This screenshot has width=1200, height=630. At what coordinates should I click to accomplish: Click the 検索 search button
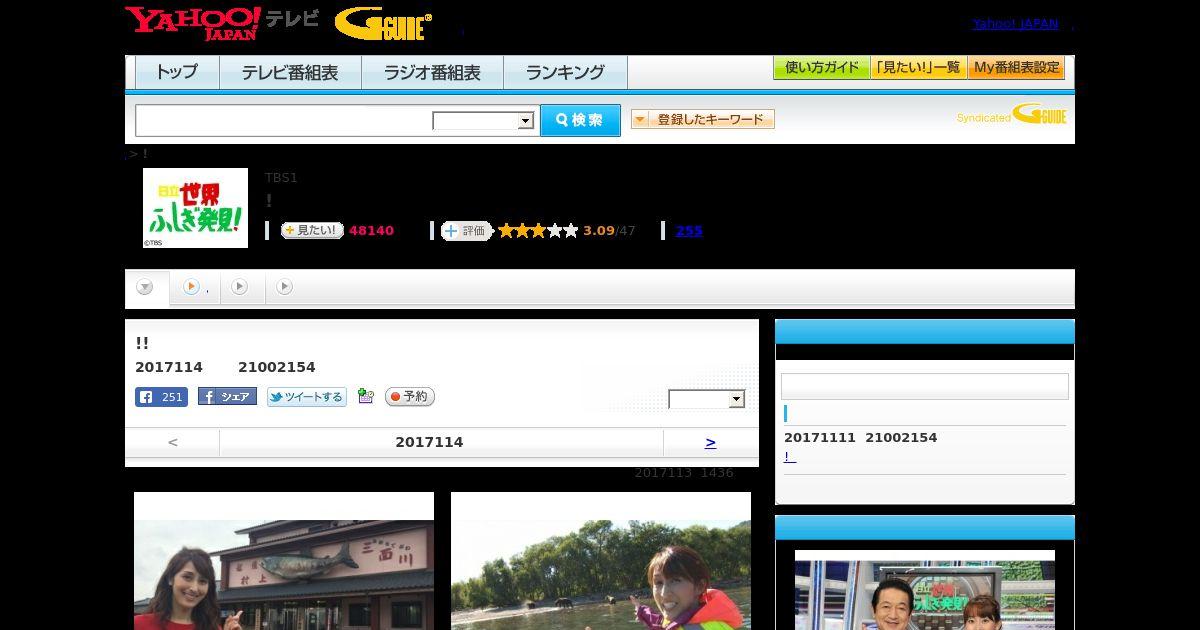coord(580,120)
